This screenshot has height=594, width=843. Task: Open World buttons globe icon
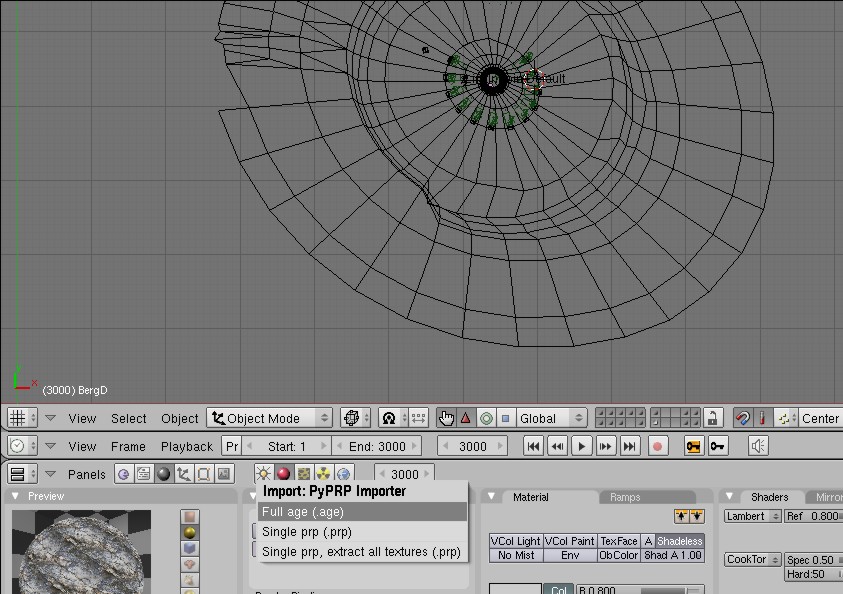344,474
